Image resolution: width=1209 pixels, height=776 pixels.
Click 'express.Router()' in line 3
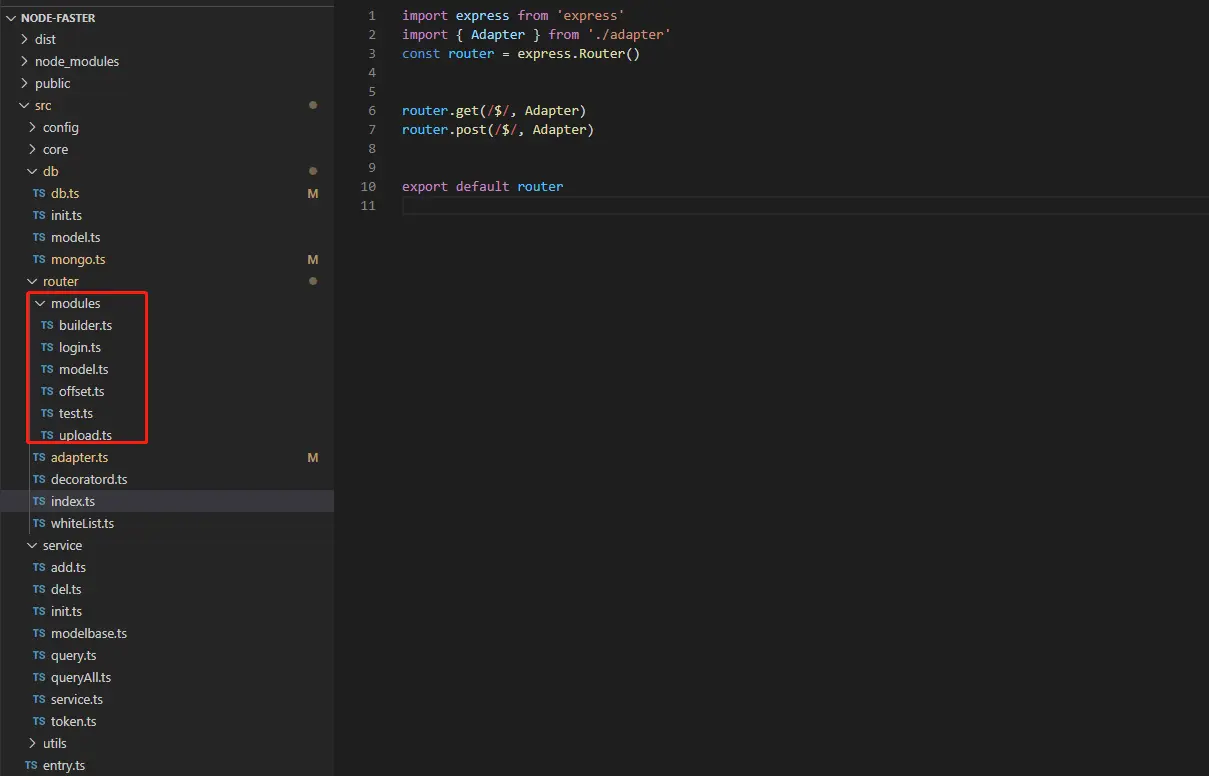[x=578, y=53]
